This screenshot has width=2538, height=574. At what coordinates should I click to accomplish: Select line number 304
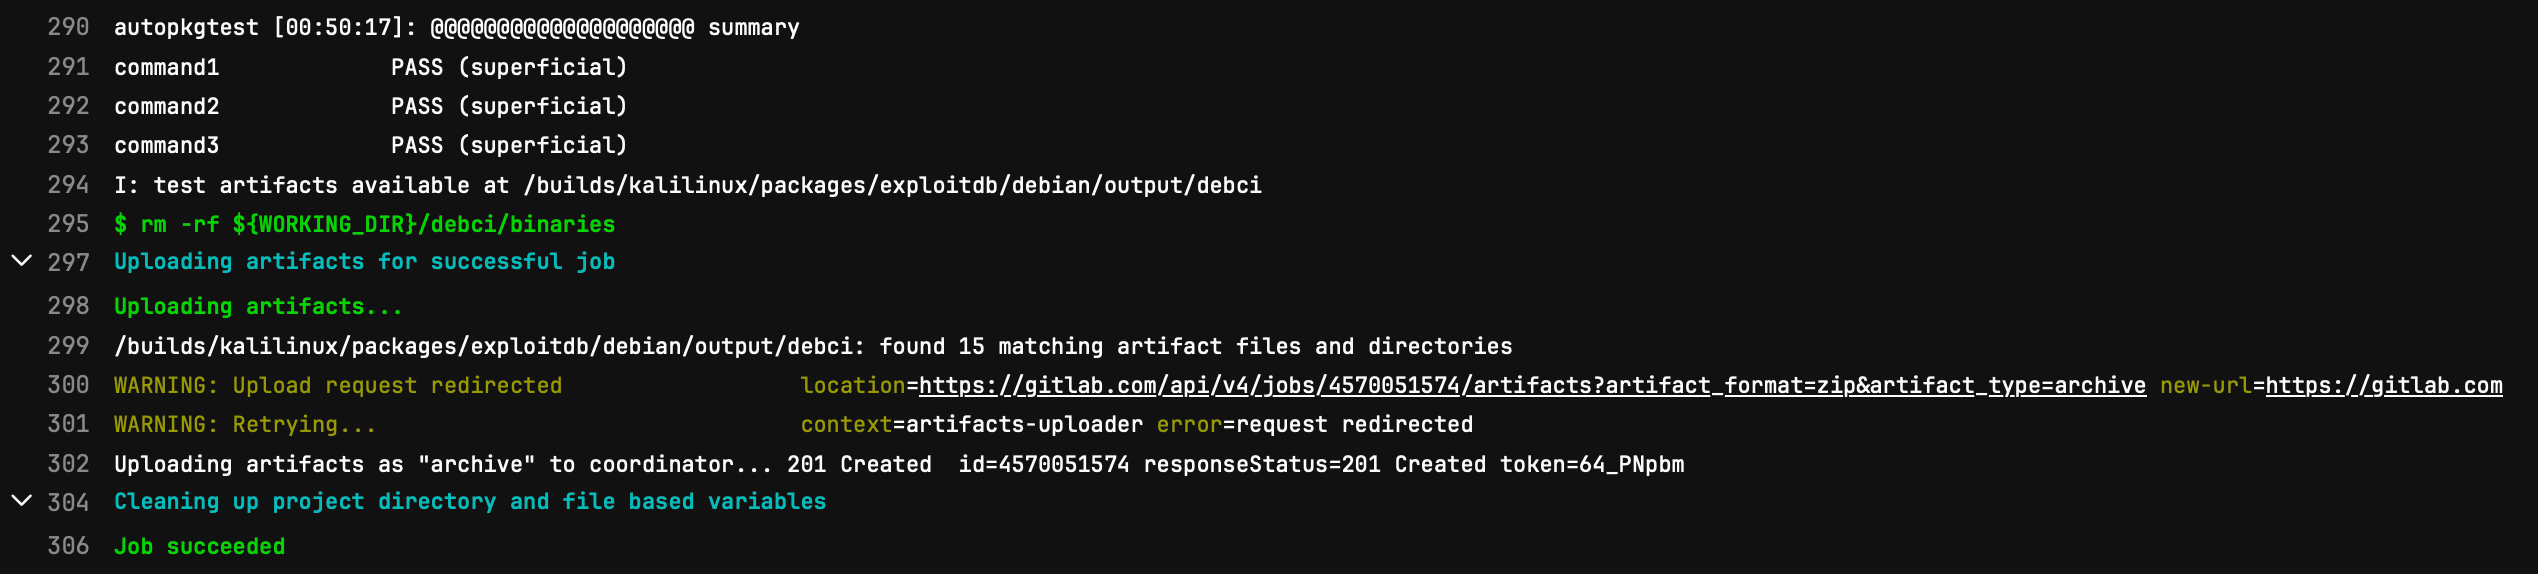tap(68, 502)
